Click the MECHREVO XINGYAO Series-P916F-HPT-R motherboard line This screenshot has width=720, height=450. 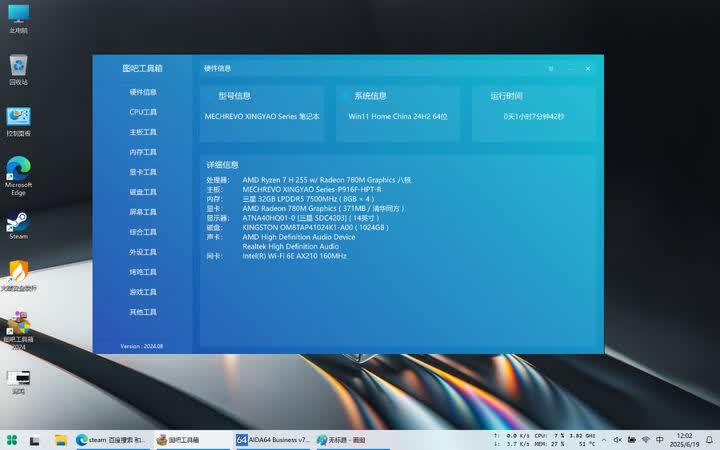tap(312, 190)
